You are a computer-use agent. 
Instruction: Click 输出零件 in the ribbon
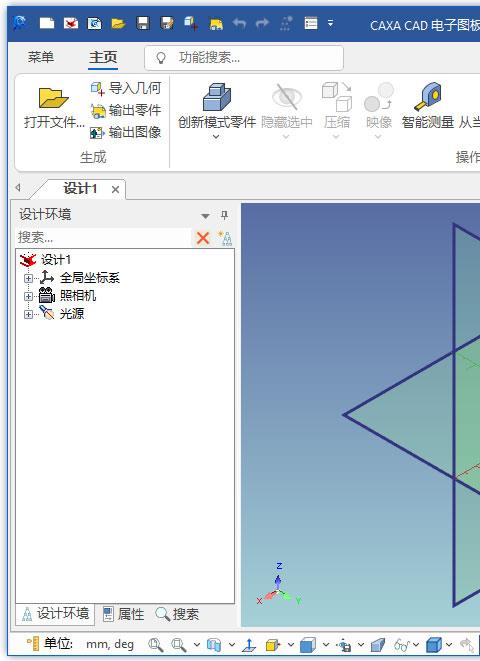[x=126, y=110]
